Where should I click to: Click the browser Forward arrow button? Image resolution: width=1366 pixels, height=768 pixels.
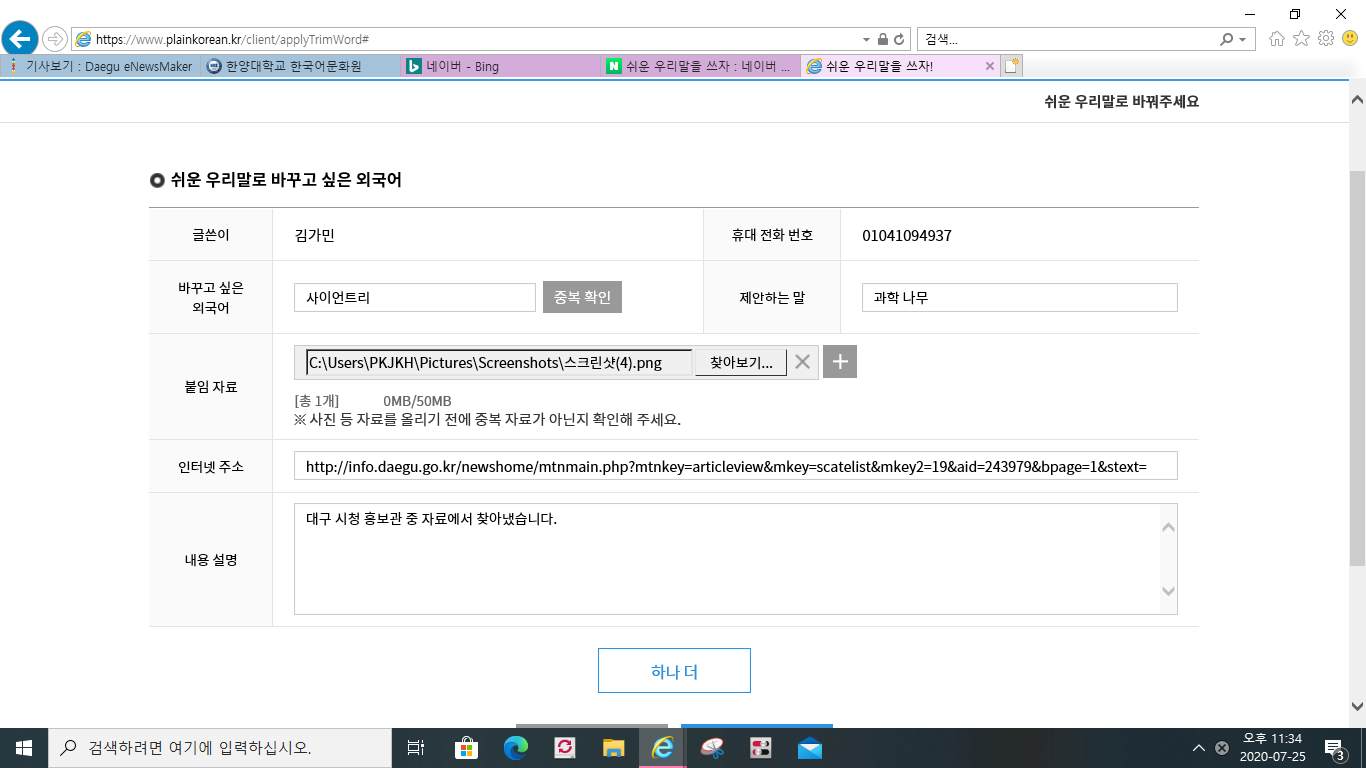click(55, 39)
